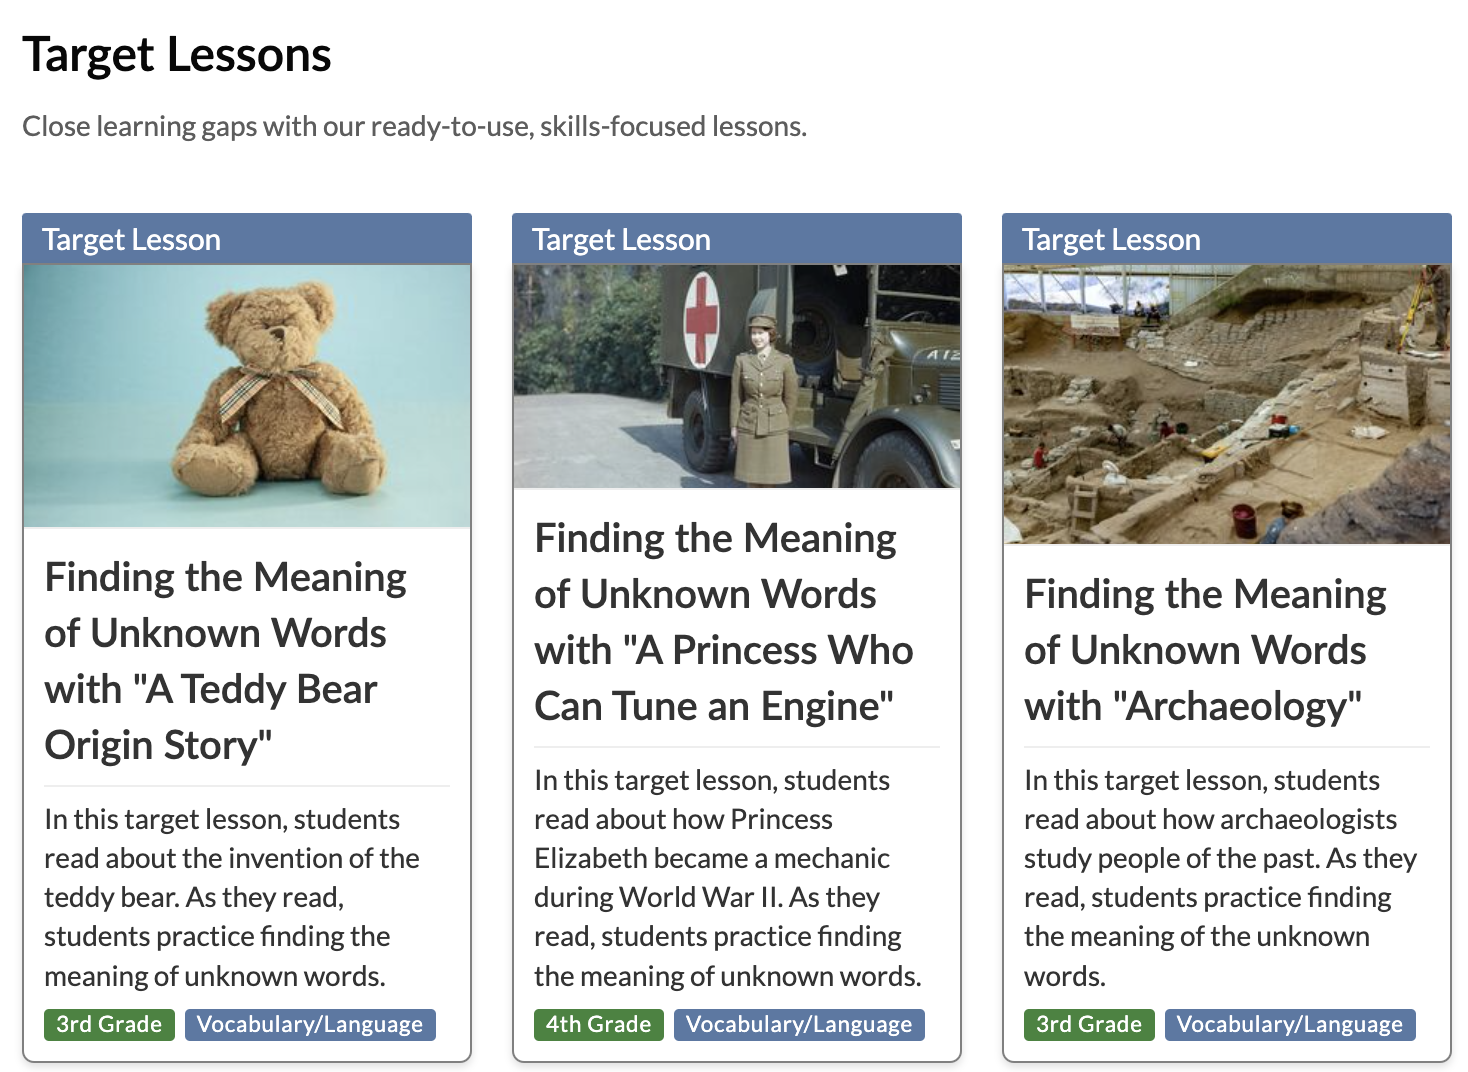Click 3rd Grade tag on Archaeology card
The width and height of the screenshot is (1468, 1072).
tap(1088, 1024)
